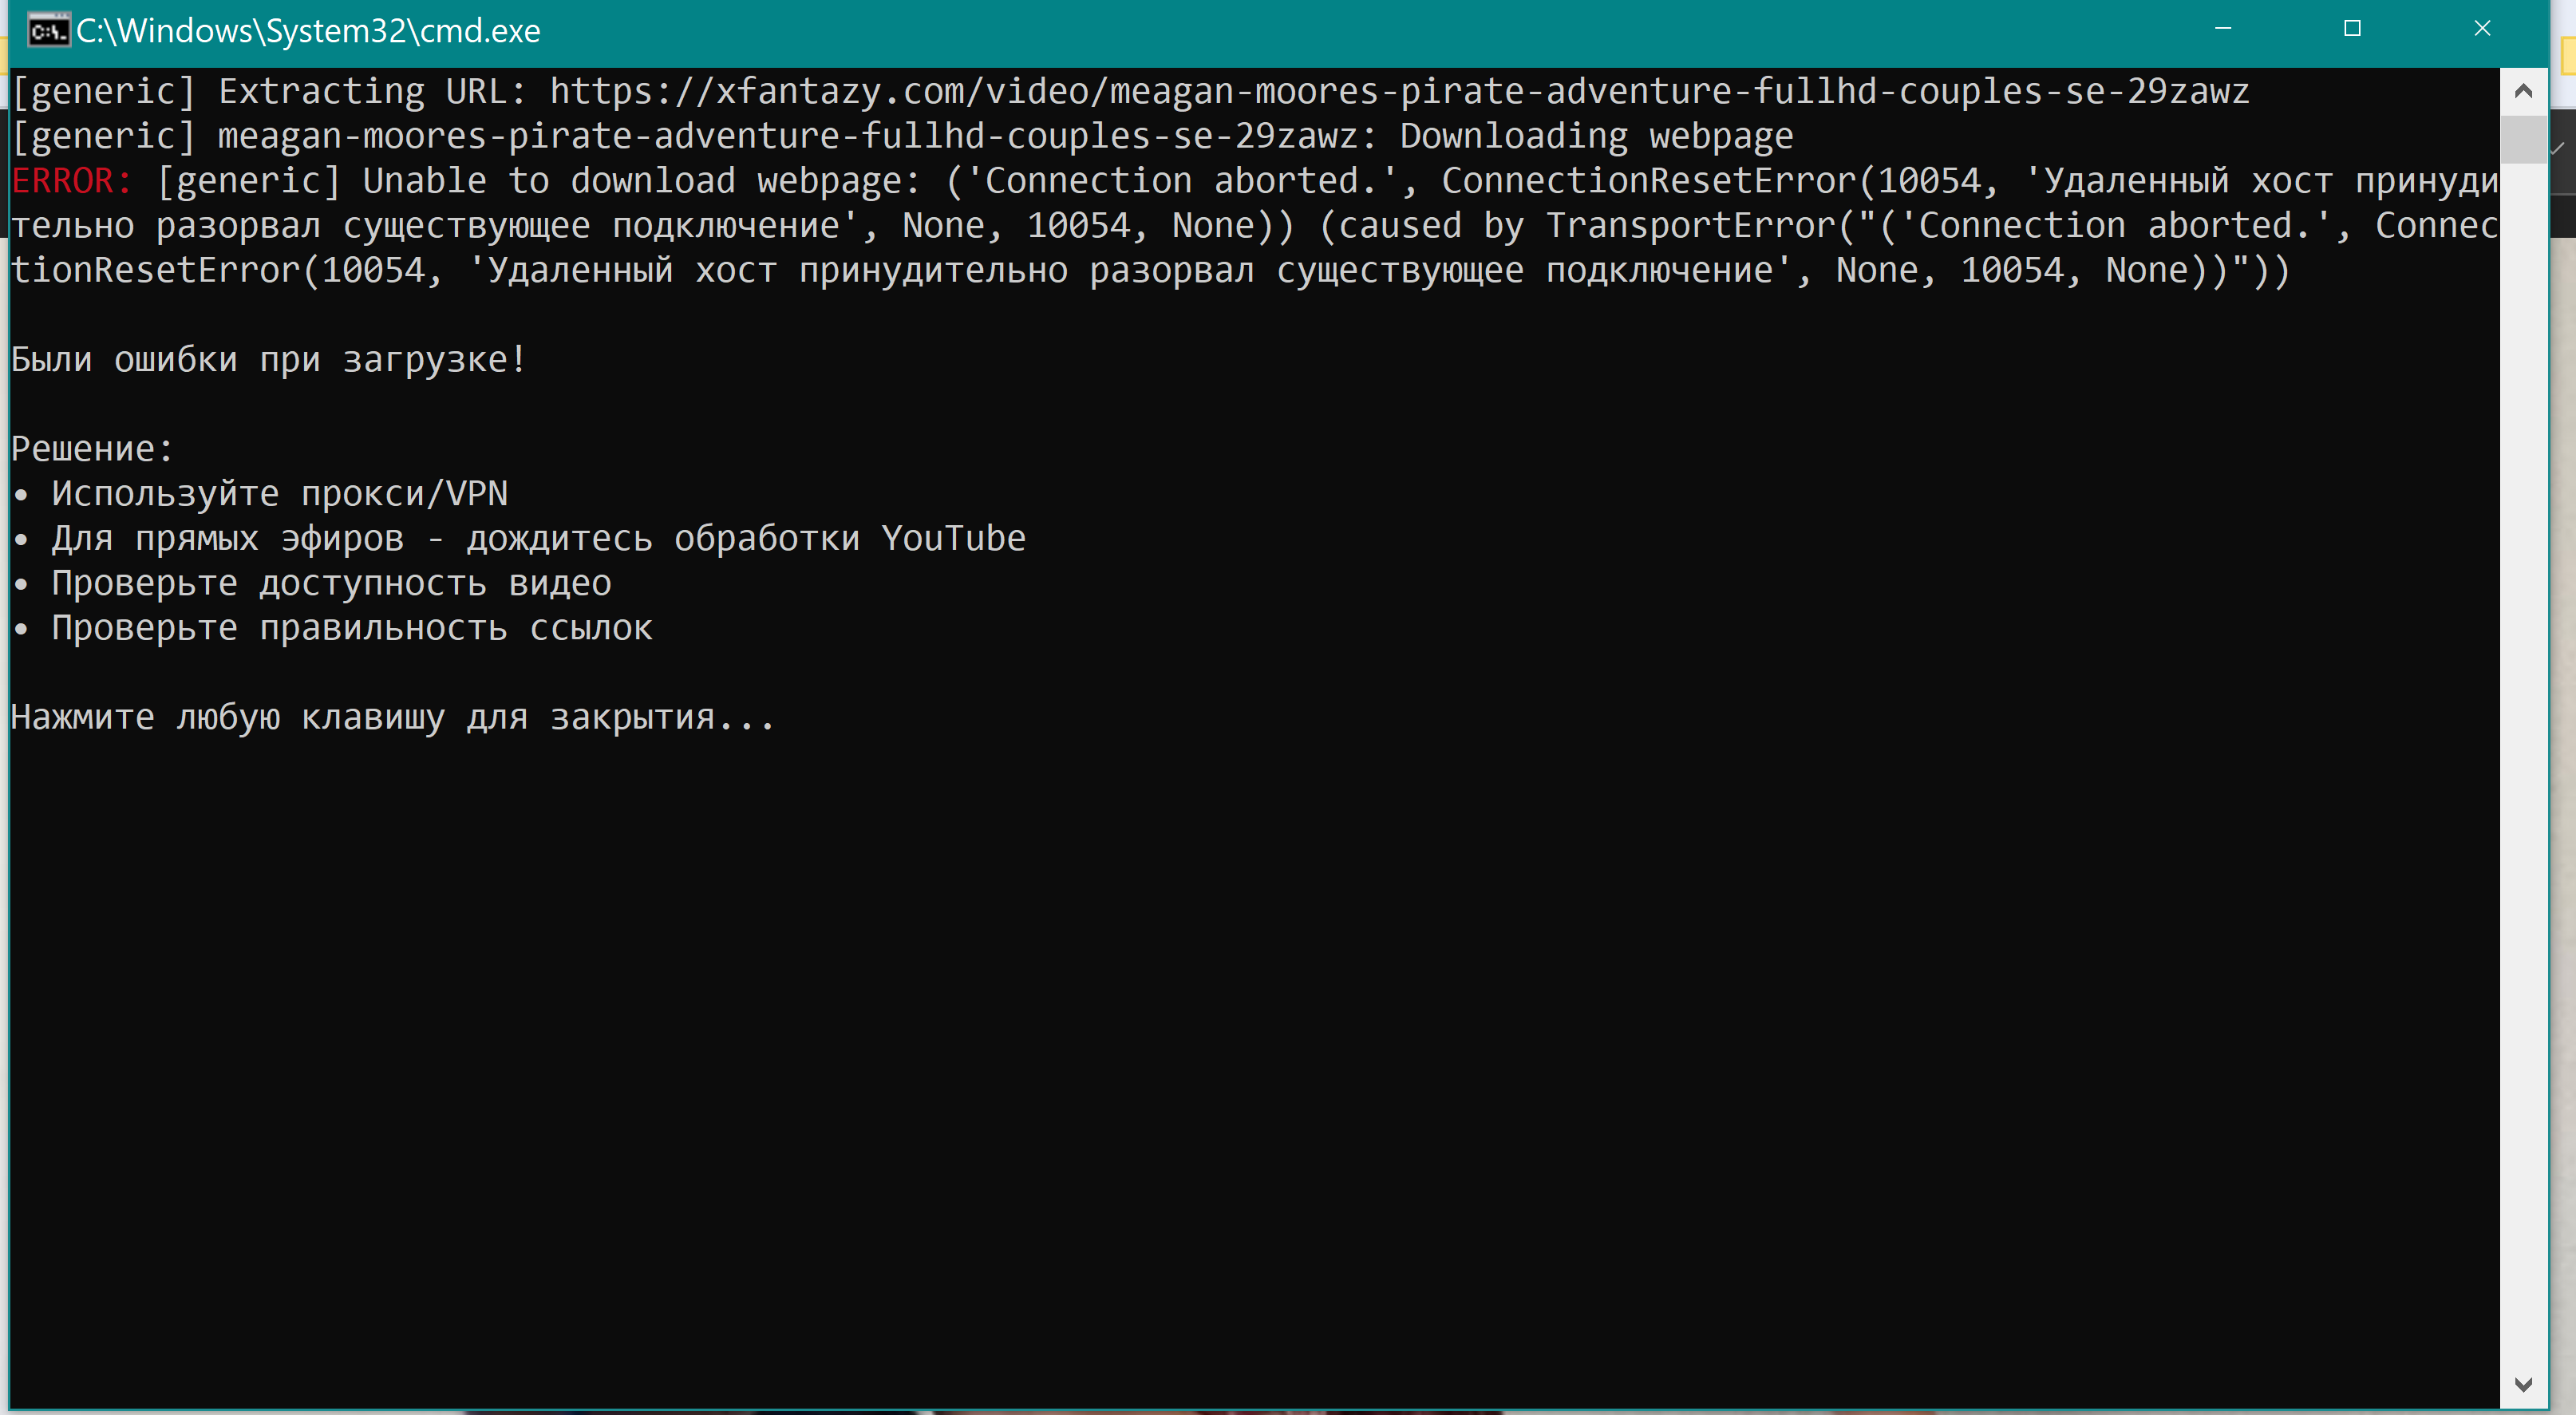Minimize the cmd.exe window

(2222, 29)
